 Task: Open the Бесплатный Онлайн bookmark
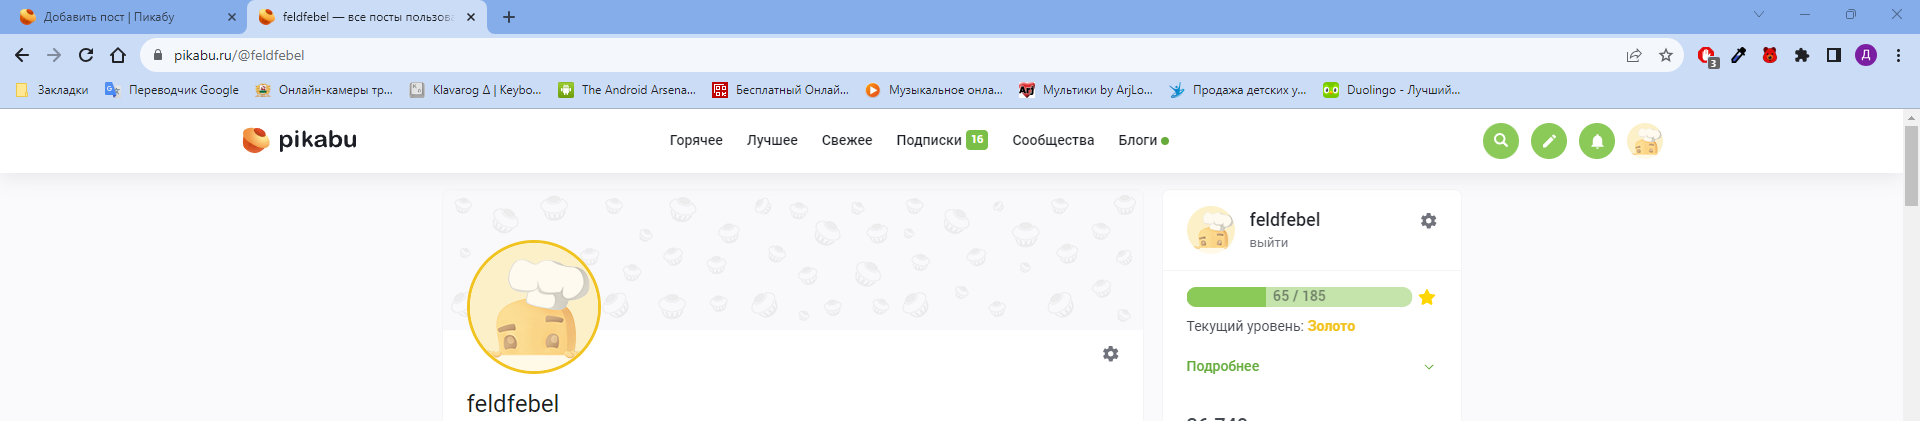click(x=780, y=90)
